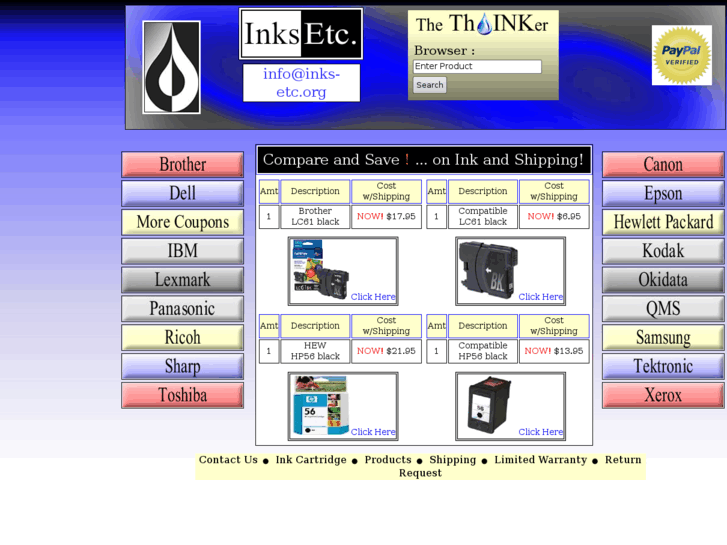Select the Compatible HP56 black description
The height and width of the screenshot is (545, 727).
pyautogui.click(x=483, y=351)
